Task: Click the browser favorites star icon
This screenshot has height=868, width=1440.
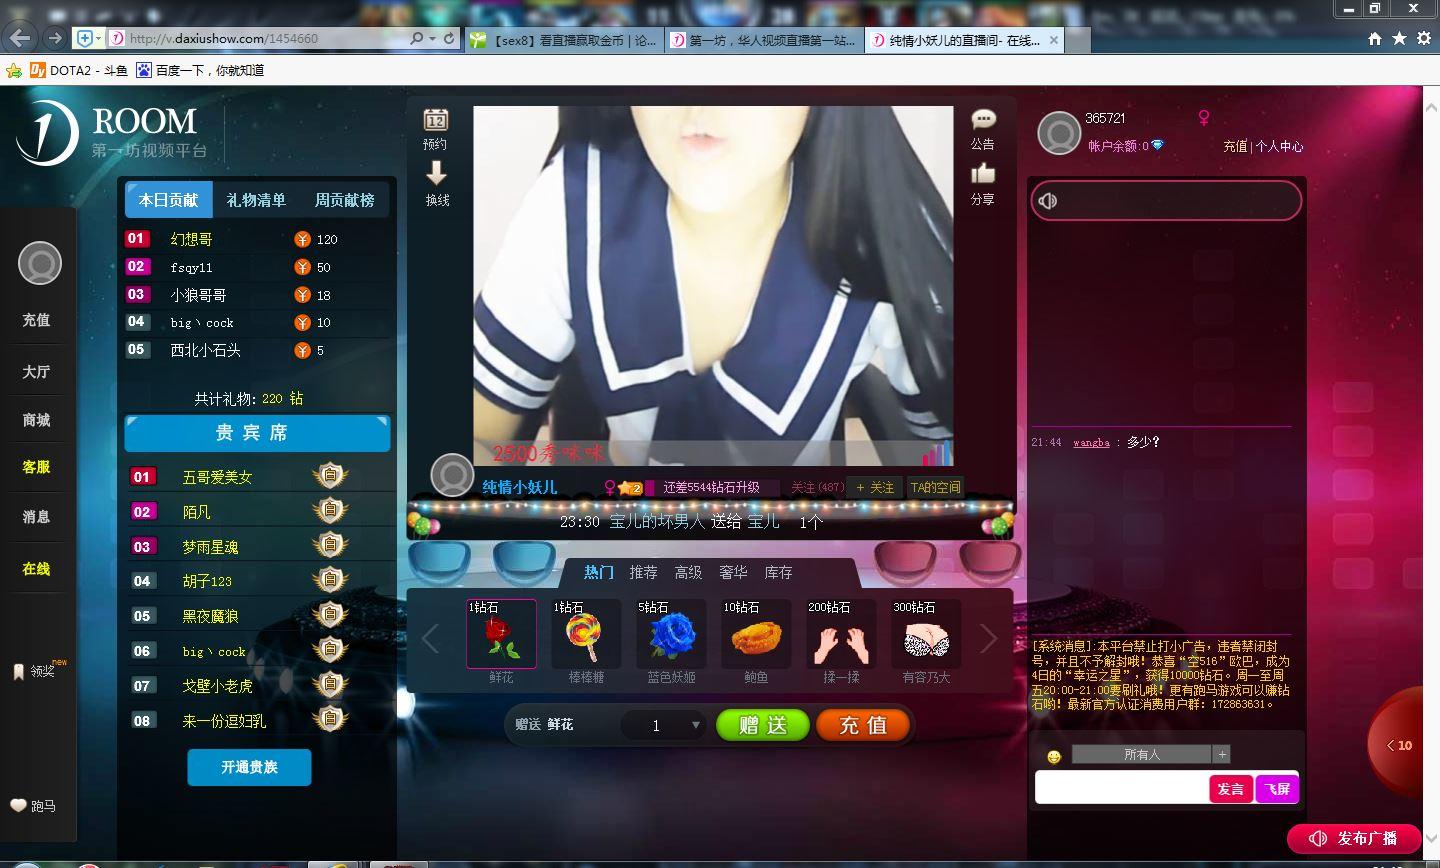Action: coord(1399,38)
